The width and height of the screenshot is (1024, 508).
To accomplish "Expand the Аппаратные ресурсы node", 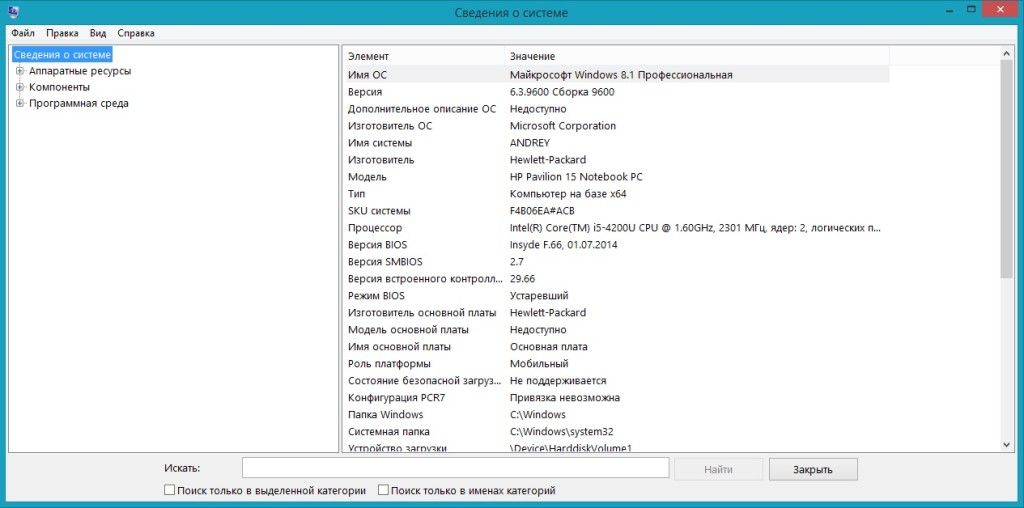I will (20, 71).
